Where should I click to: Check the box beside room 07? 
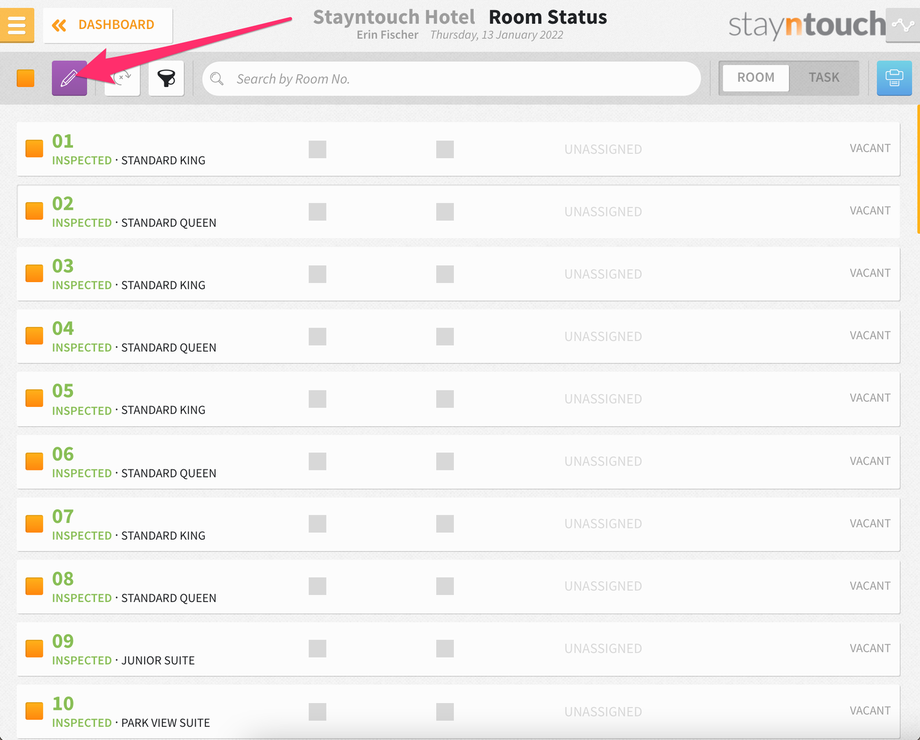tap(34, 523)
